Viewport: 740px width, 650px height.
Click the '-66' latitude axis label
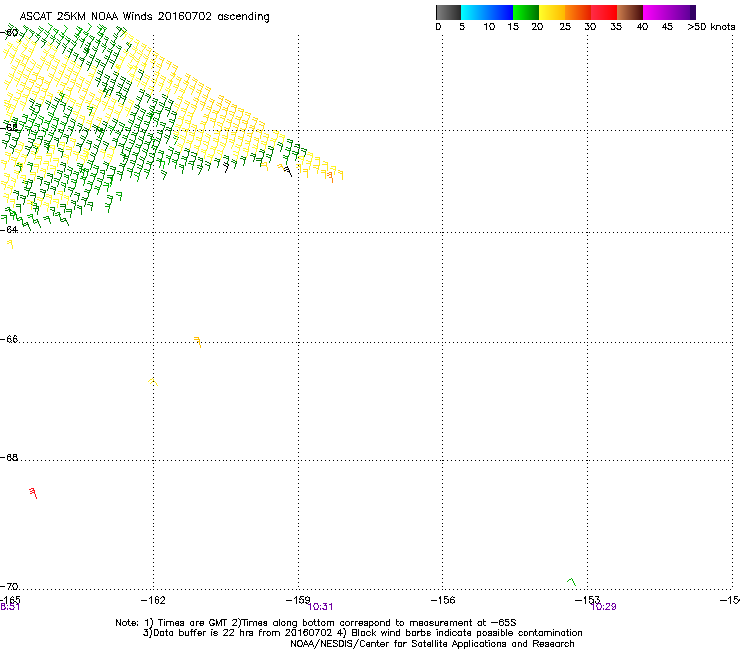[9, 340]
